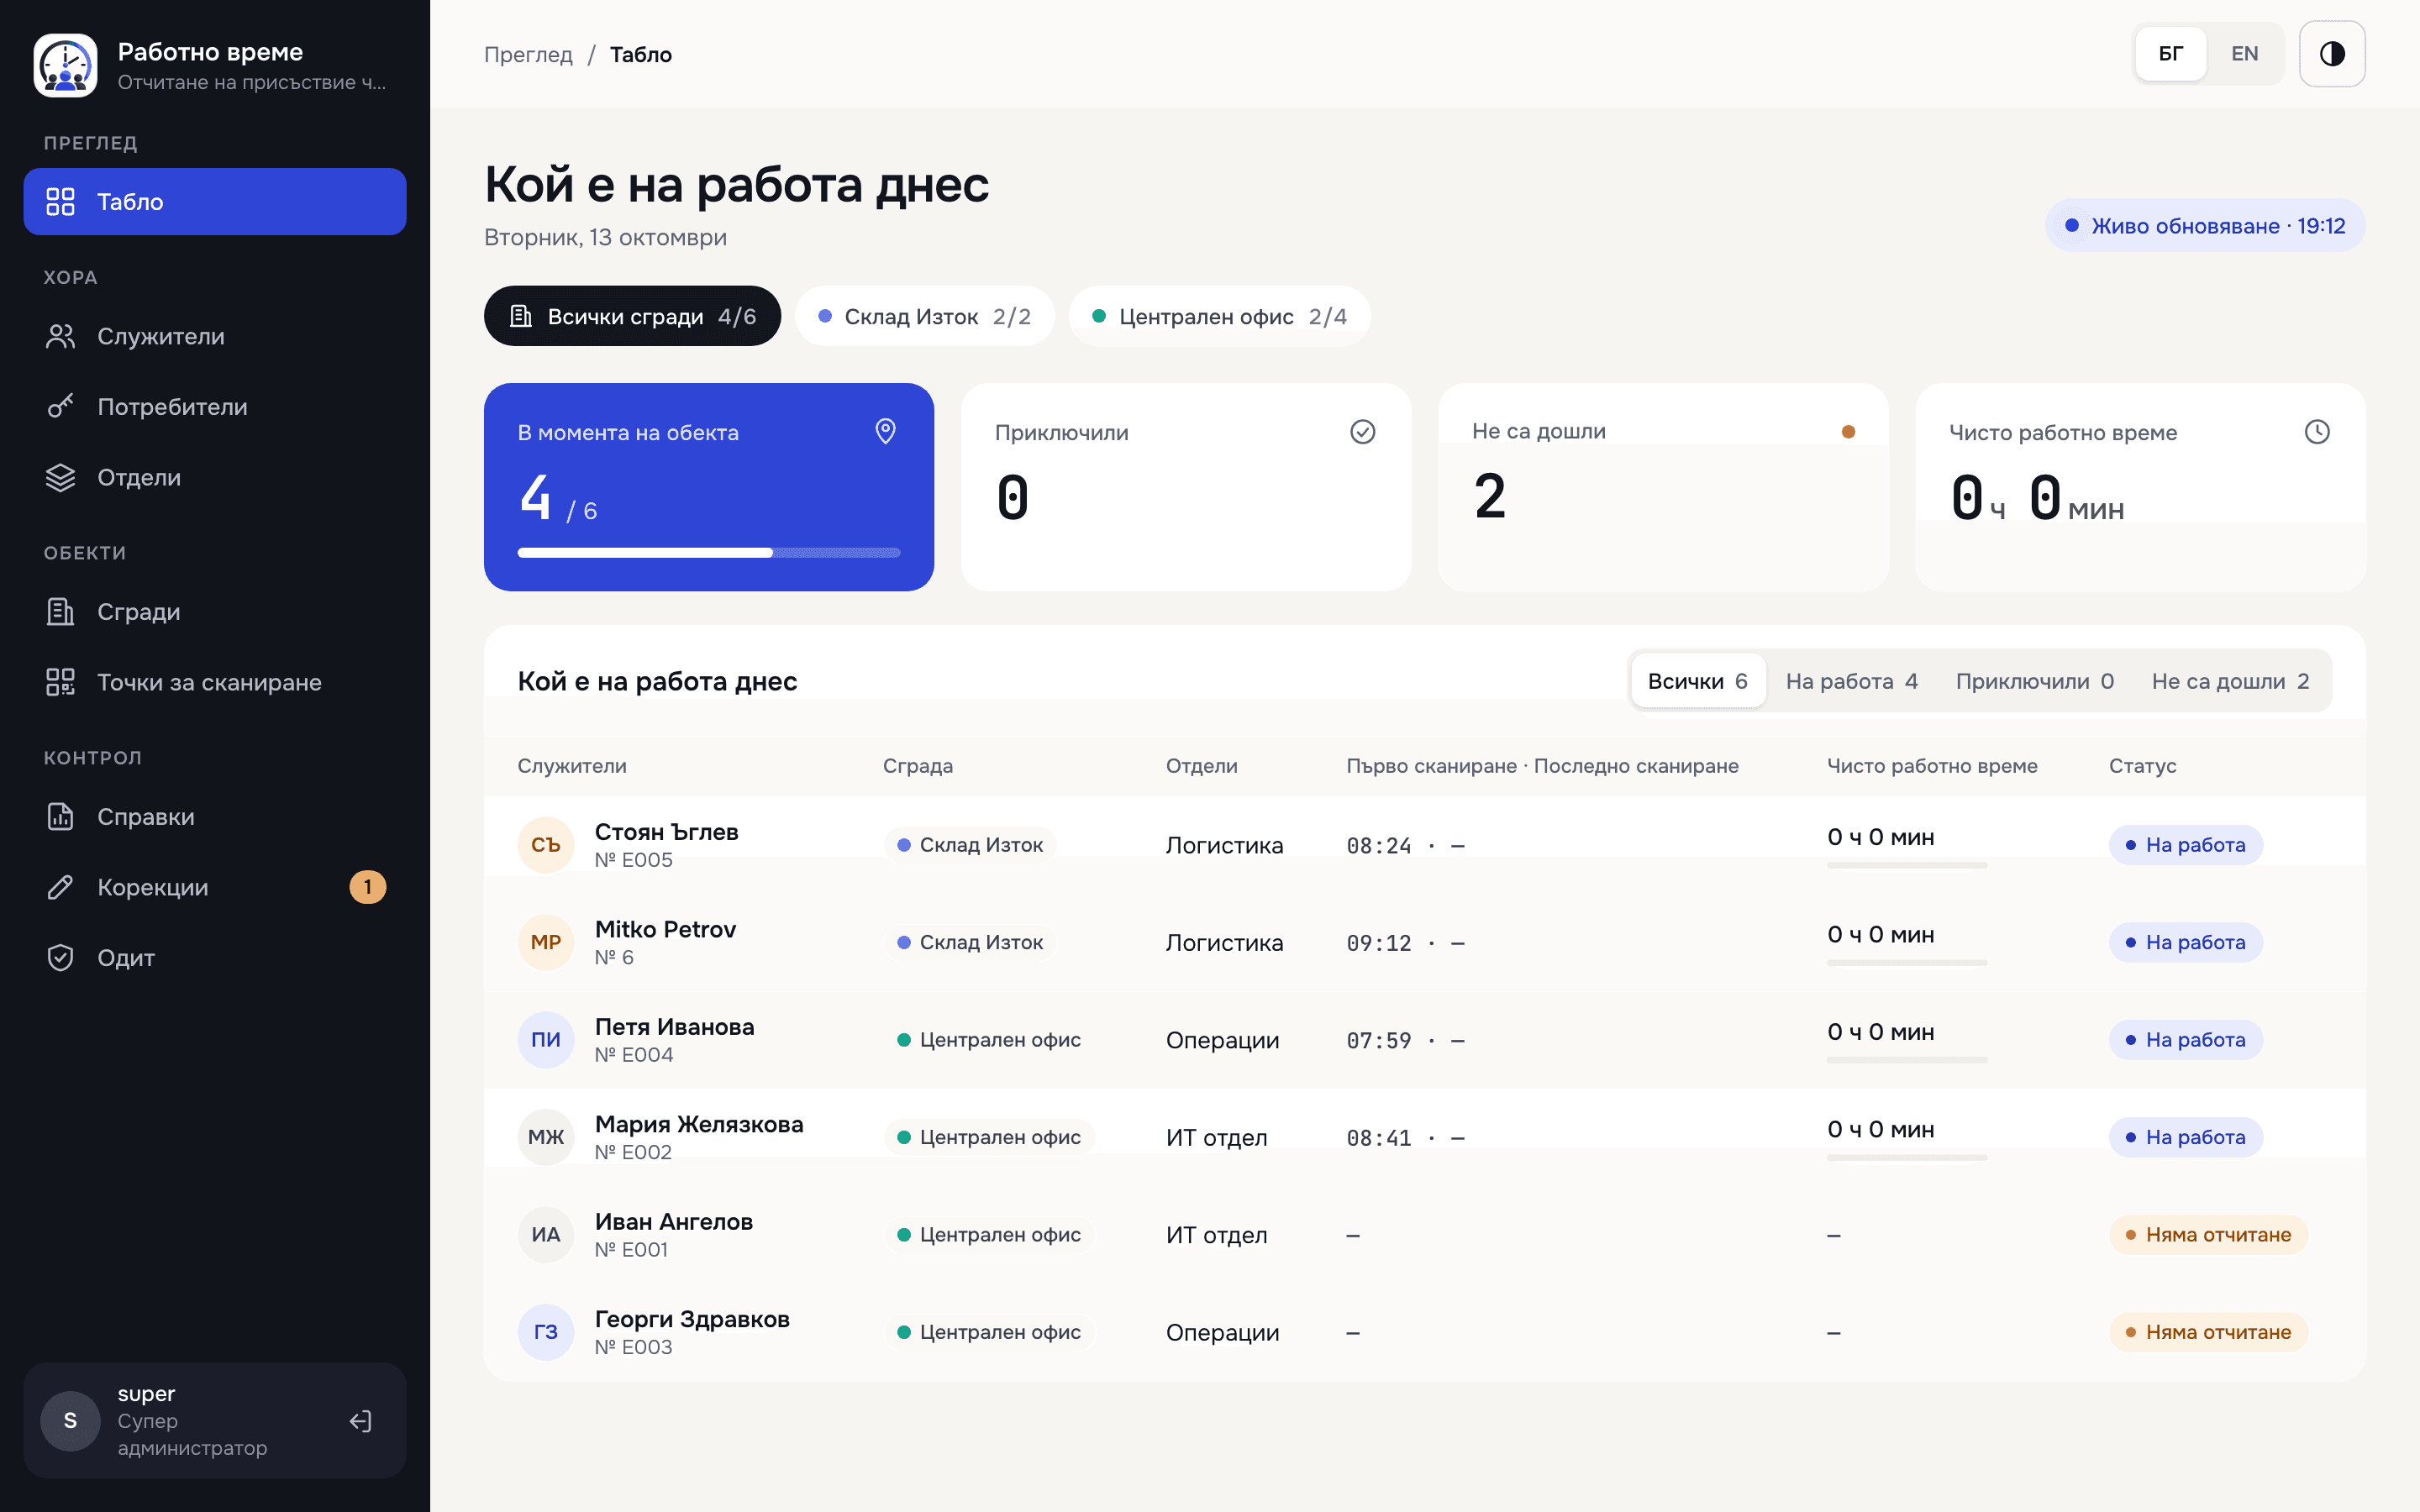The image size is (2420, 1512).
Task: Click На работа status for Петя Иванова
Action: (2186, 1040)
